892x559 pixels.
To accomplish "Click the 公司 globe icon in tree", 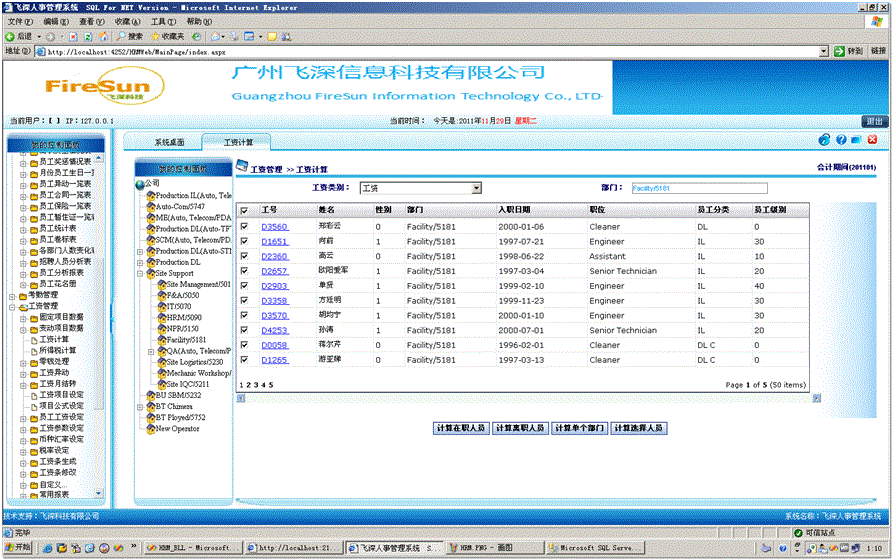I will (x=139, y=184).
